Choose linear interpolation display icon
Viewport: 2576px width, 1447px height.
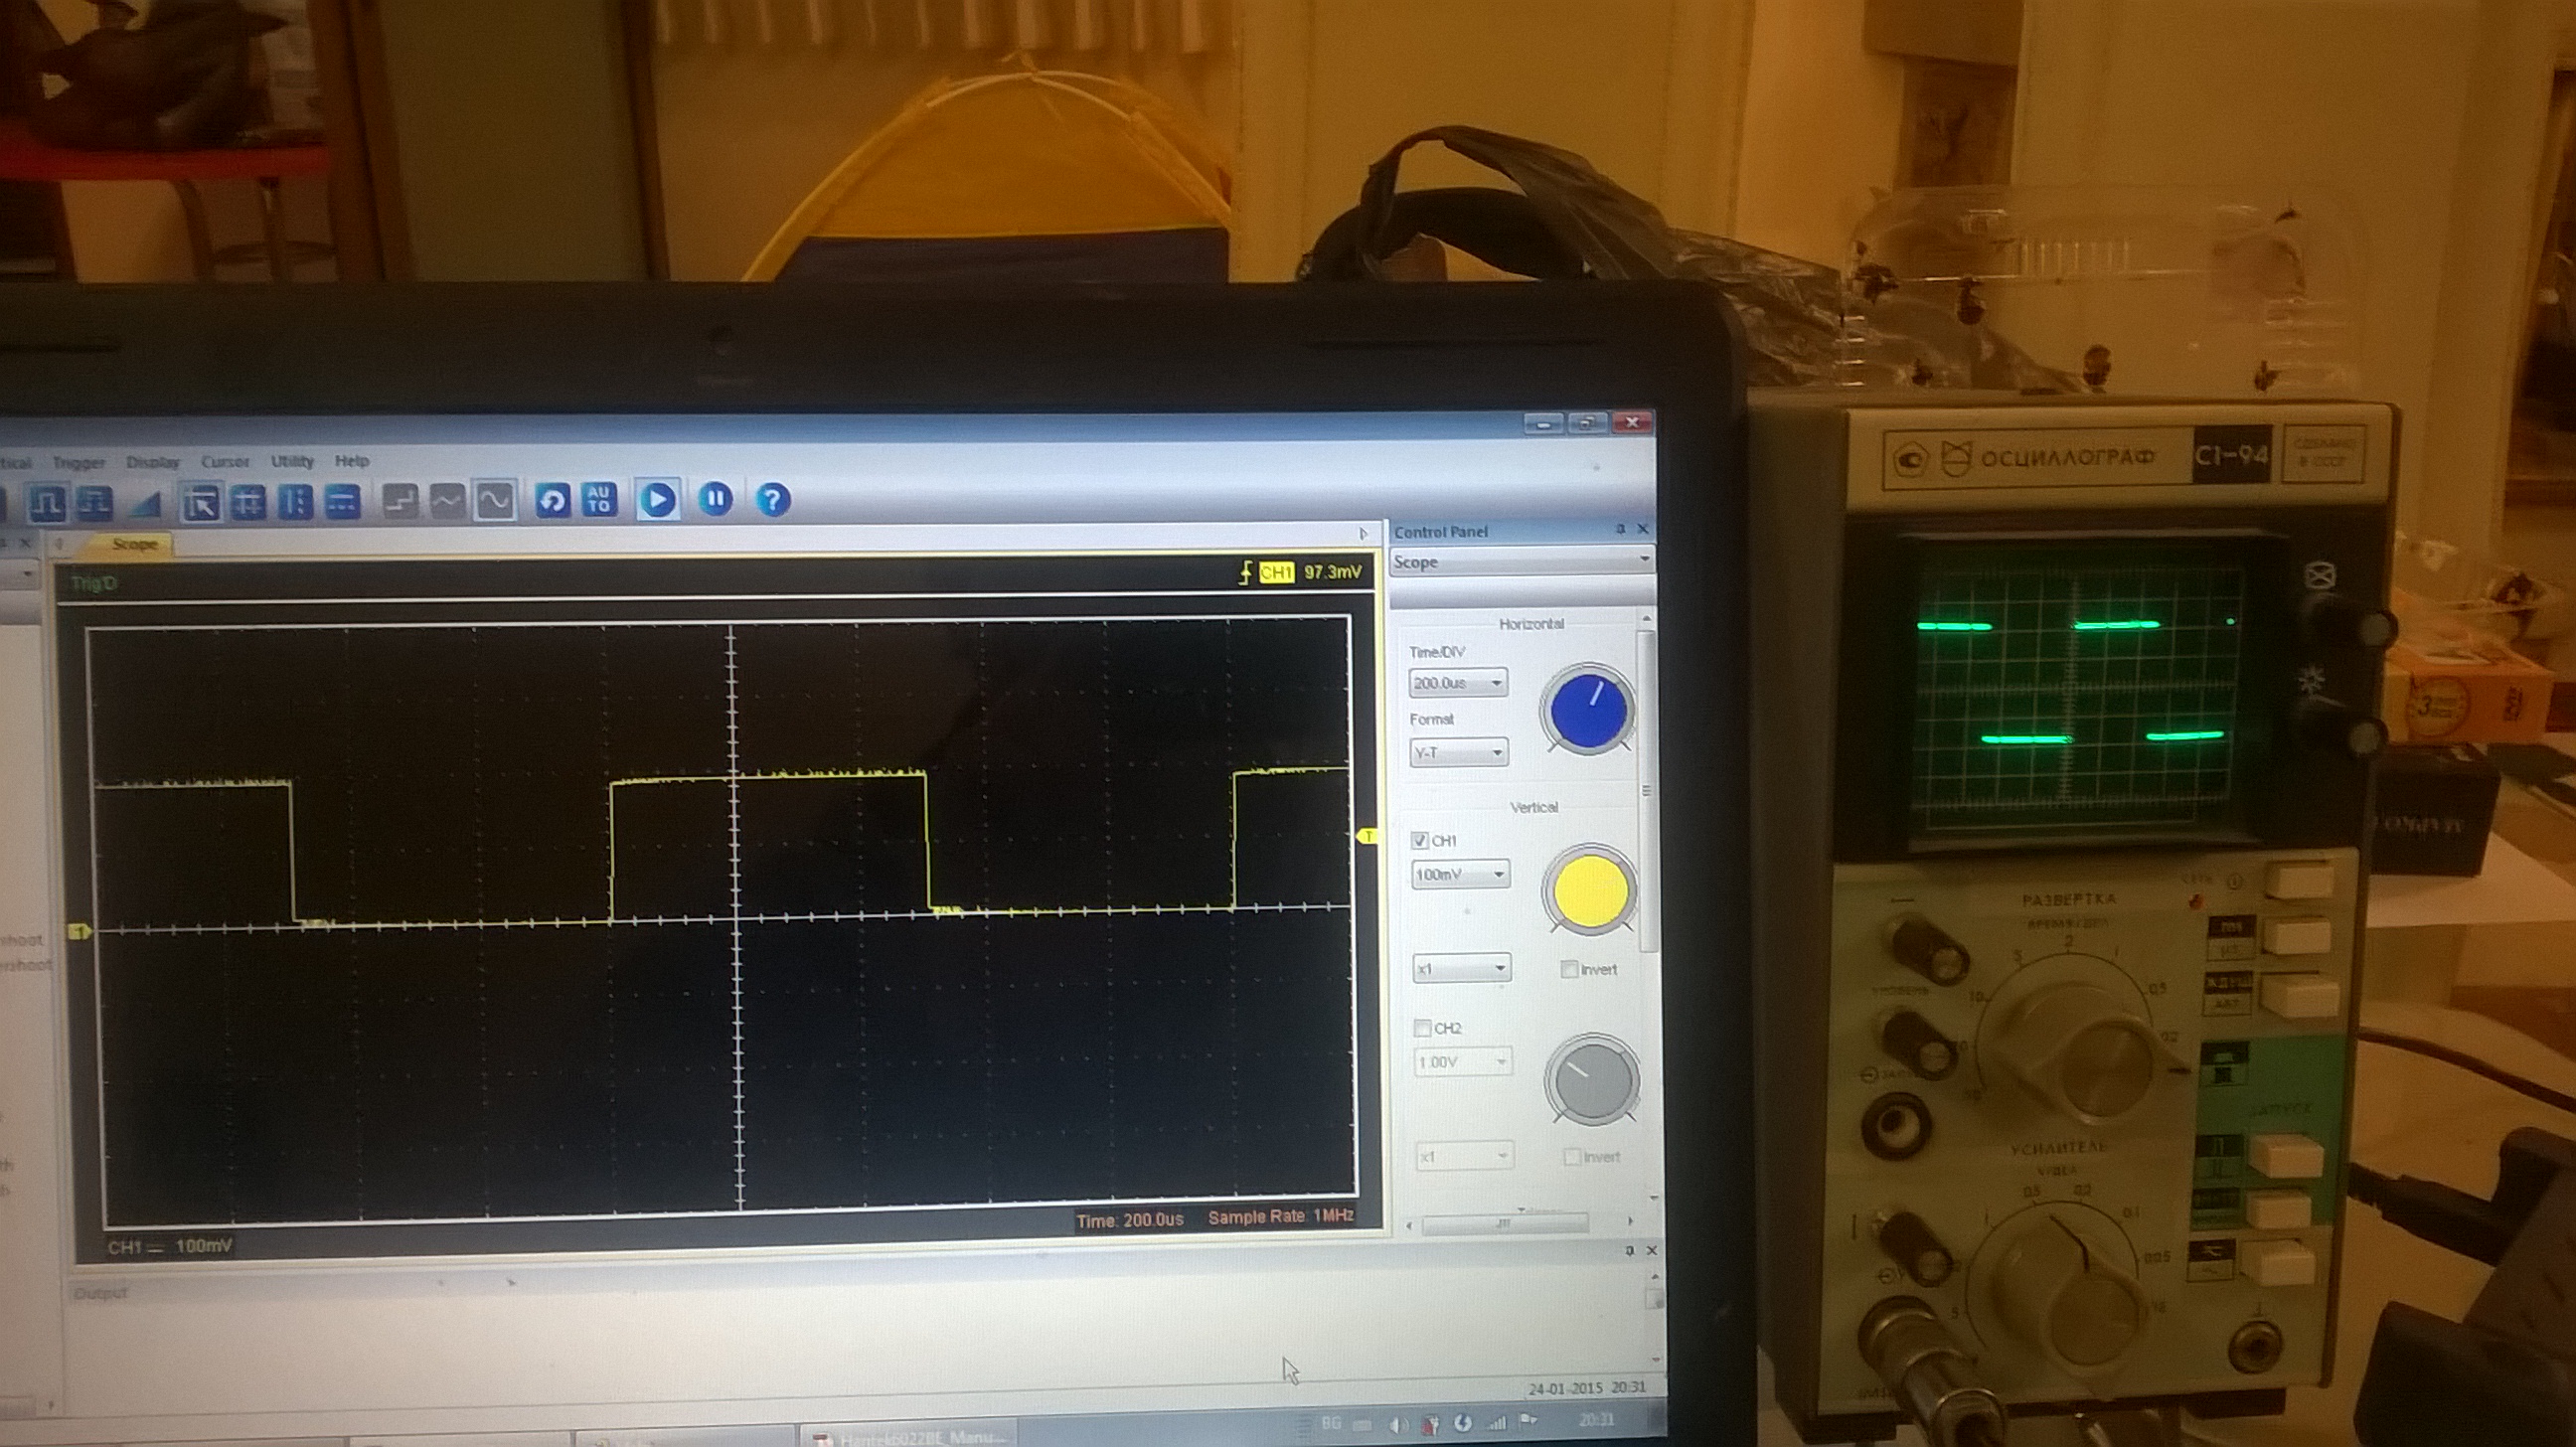coord(447,501)
